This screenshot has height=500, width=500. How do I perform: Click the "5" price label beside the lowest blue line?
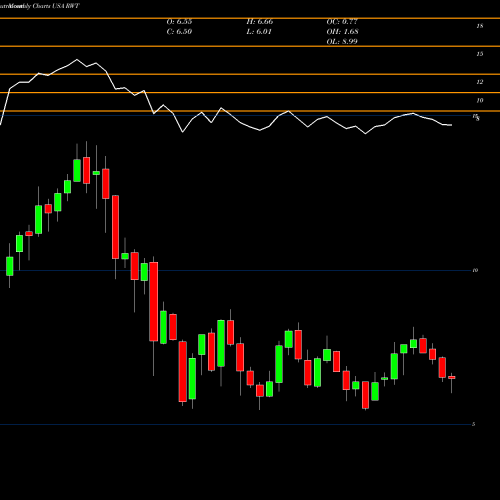coord(473,424)
